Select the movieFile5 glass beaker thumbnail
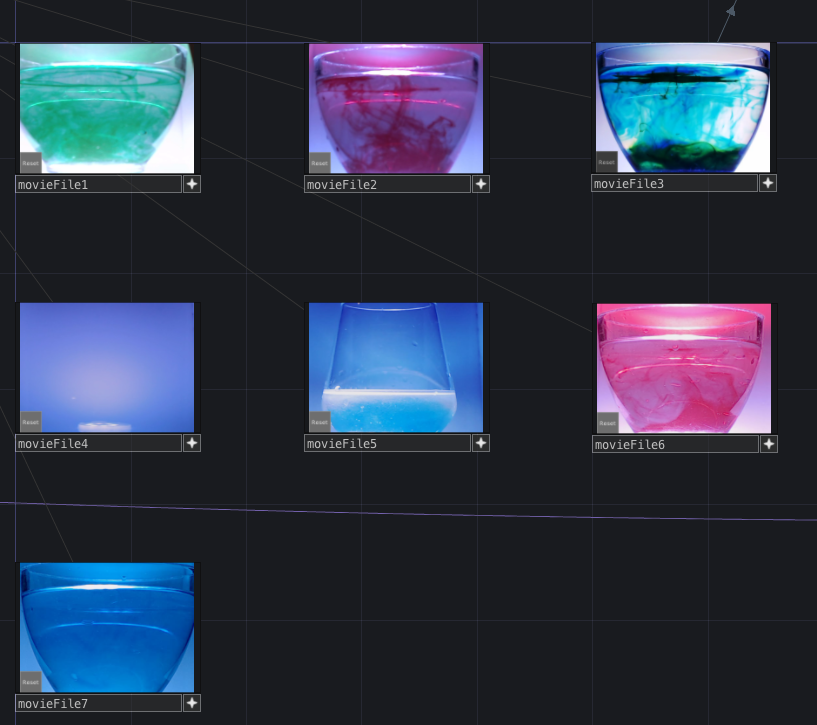The height and width of the screenshot is (725, 817). [396, 367]
